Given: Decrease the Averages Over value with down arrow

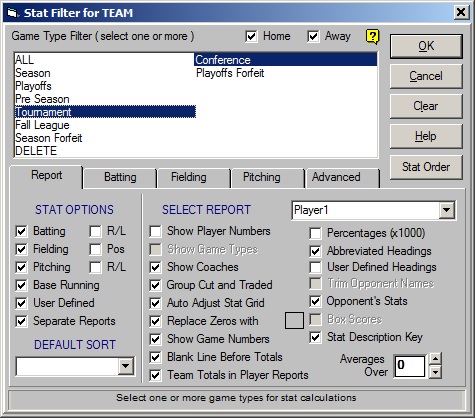Looking at the screenshot, I should point(435,372).
